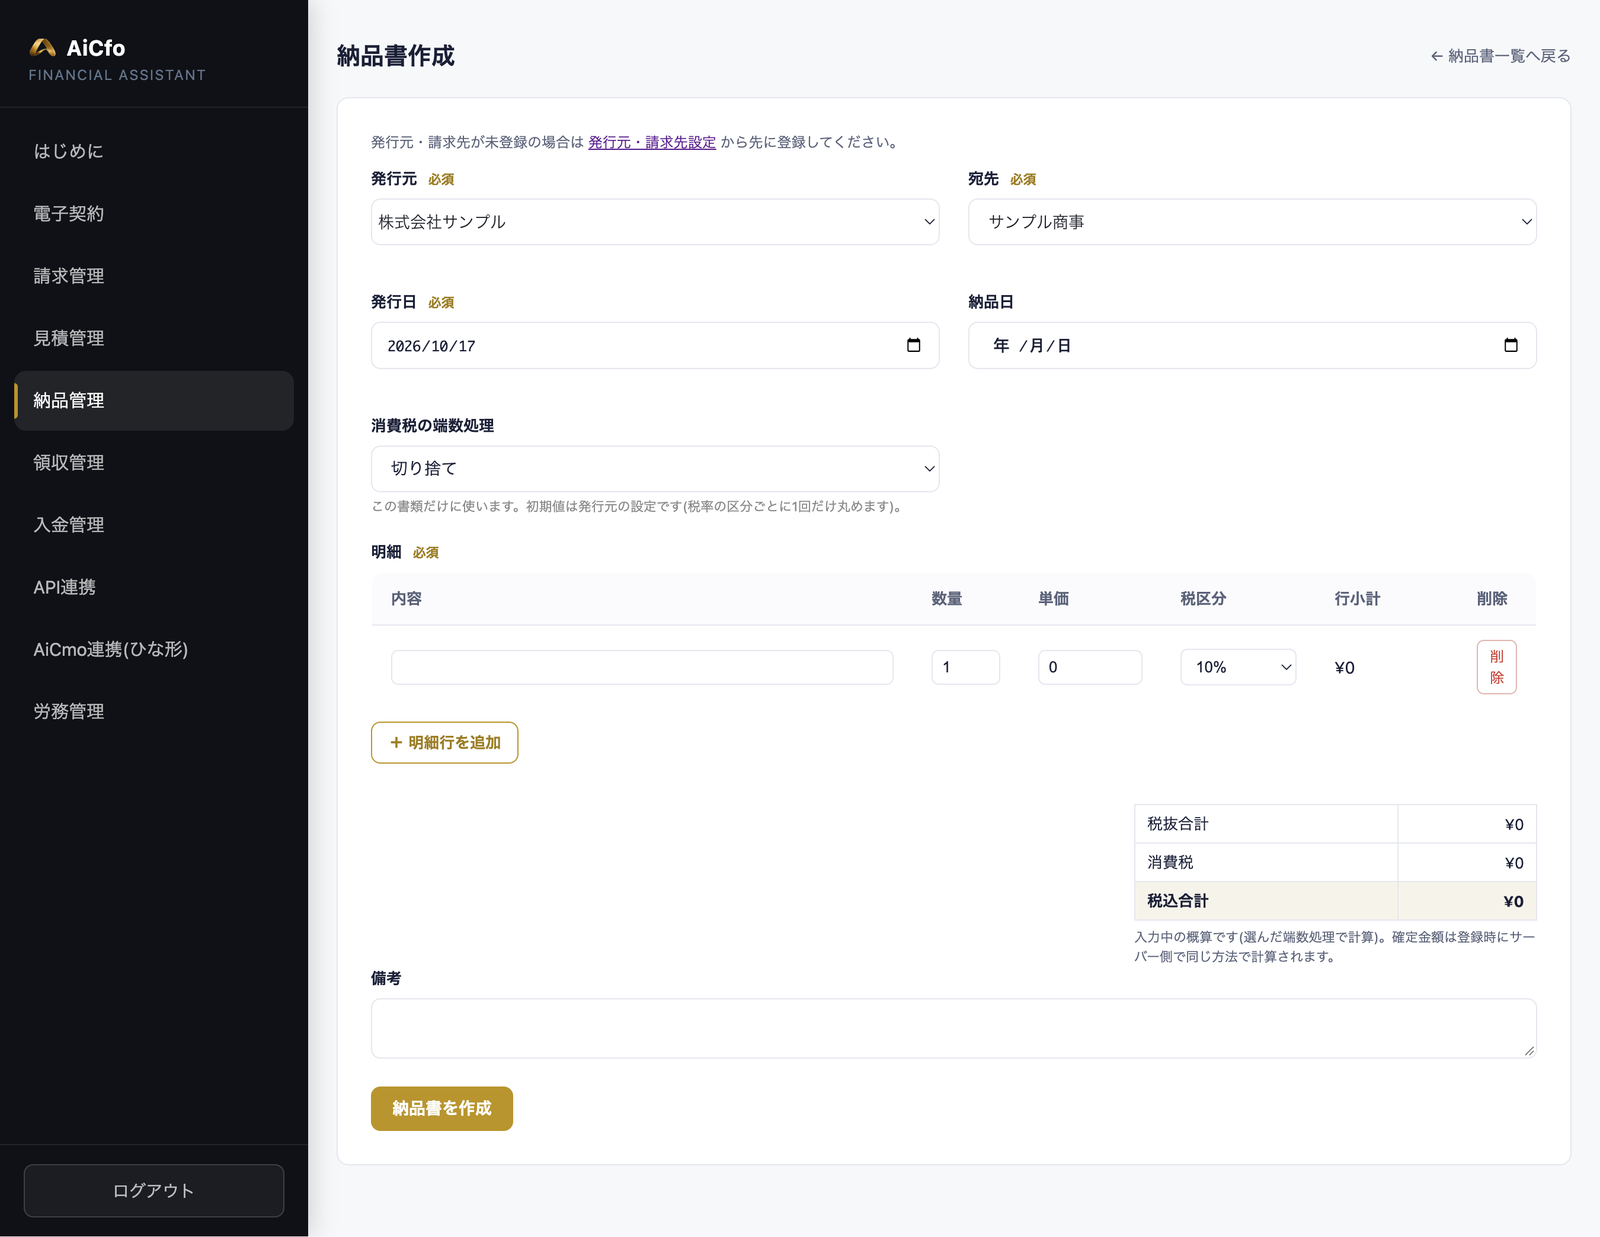Click the 税区分 column header
Viewport: 1600px width, 1237px height.
pos(1203,598)
